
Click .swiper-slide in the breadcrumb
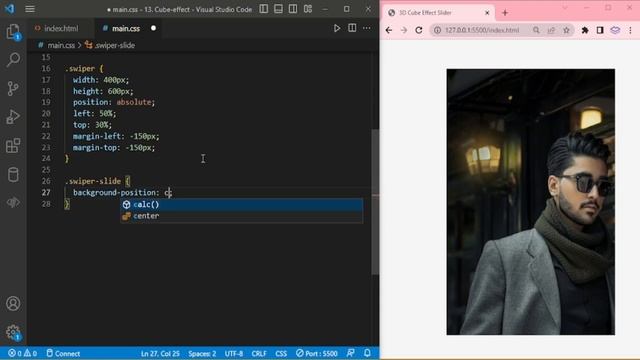(115, 45)
